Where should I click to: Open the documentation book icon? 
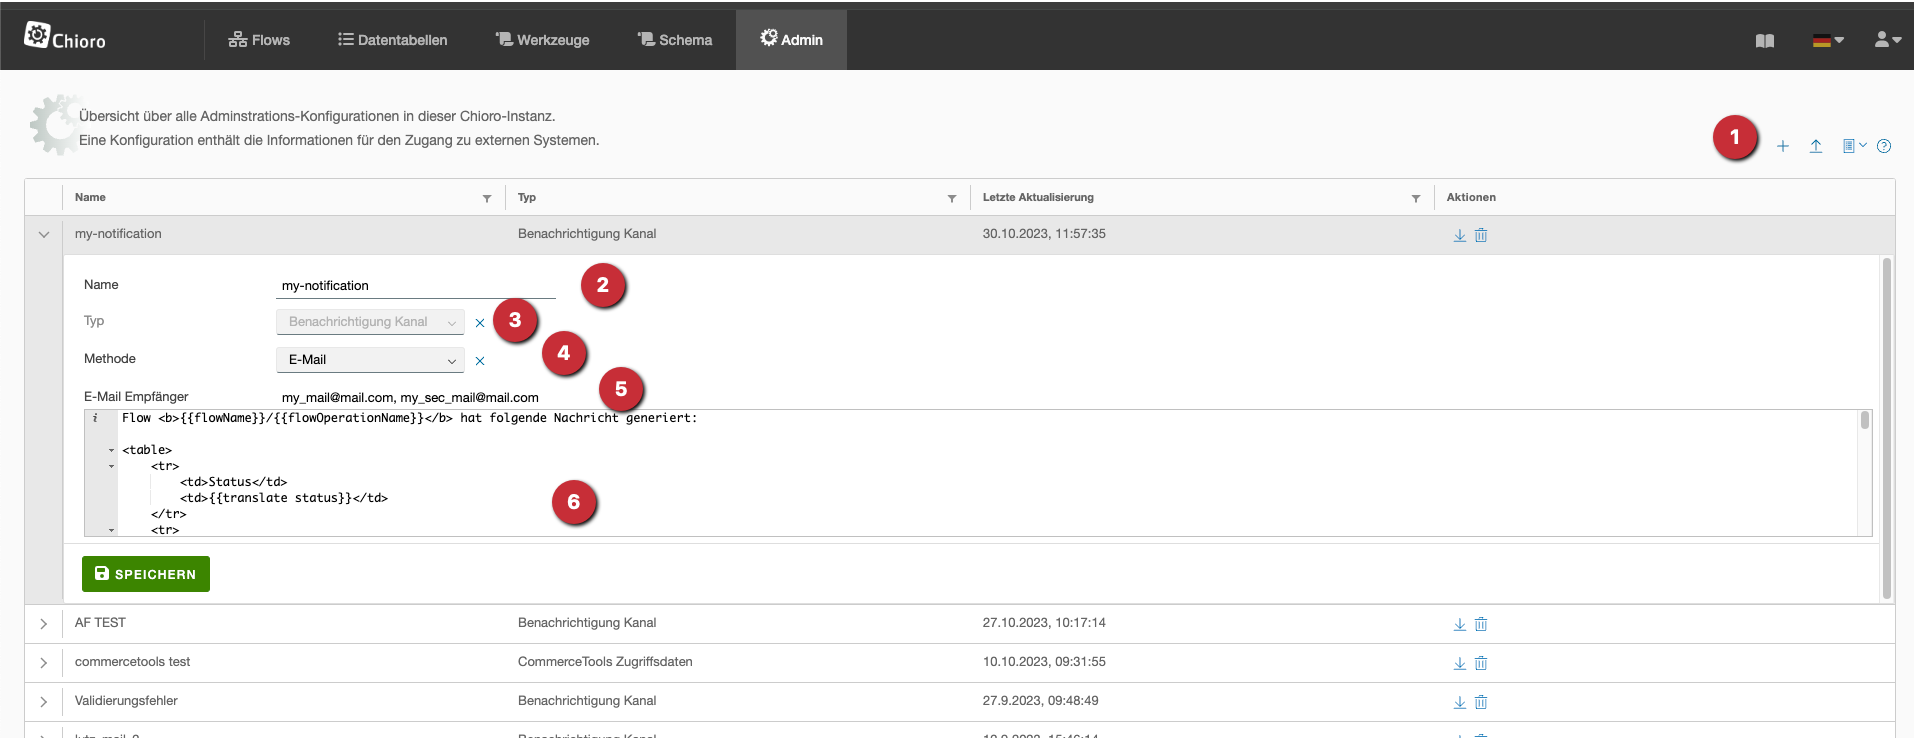click(x=1765, y=41)
